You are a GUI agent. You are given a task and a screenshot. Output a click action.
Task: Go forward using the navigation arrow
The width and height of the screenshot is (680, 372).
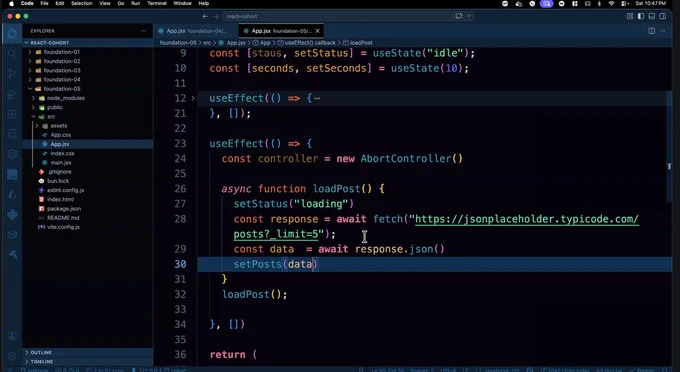pos(216,16)
